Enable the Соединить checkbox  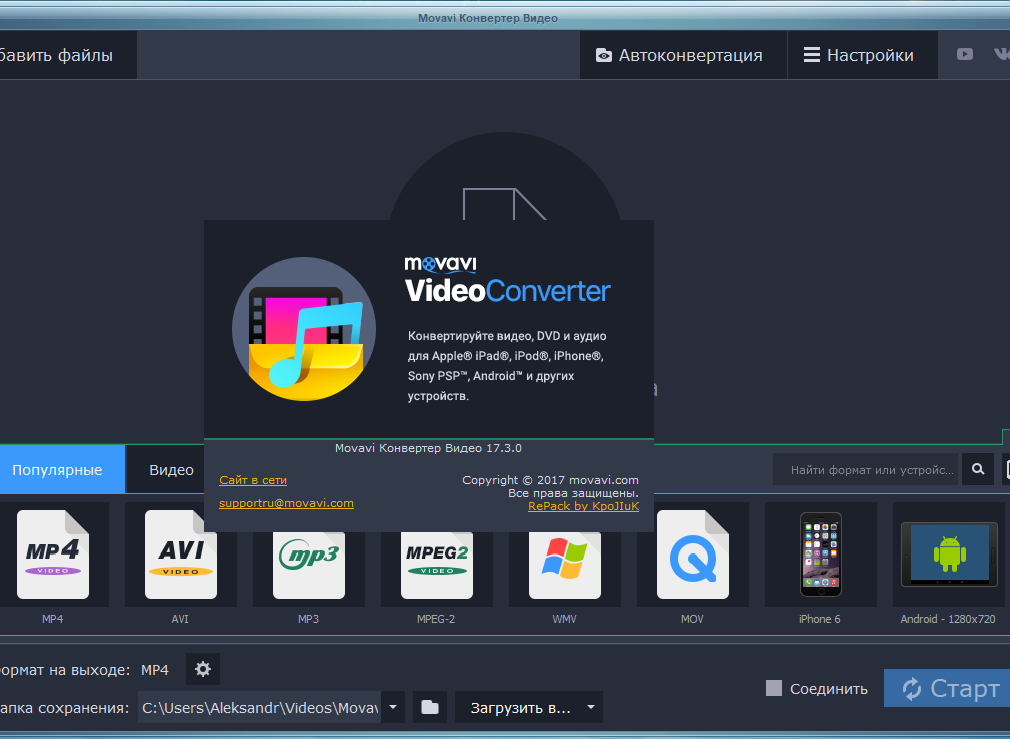coord(774,688)
